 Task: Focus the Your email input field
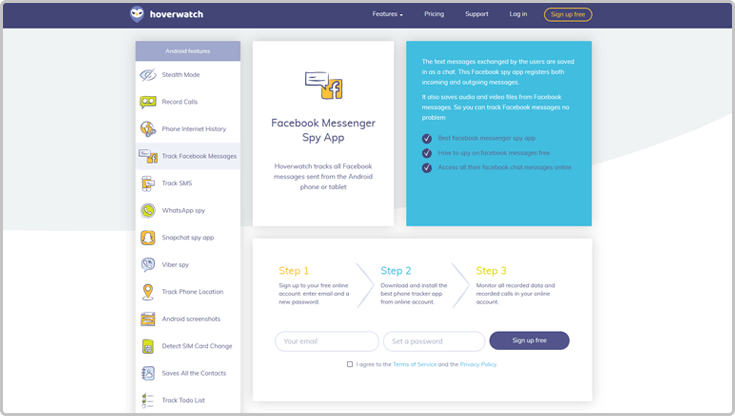(326, 341)
